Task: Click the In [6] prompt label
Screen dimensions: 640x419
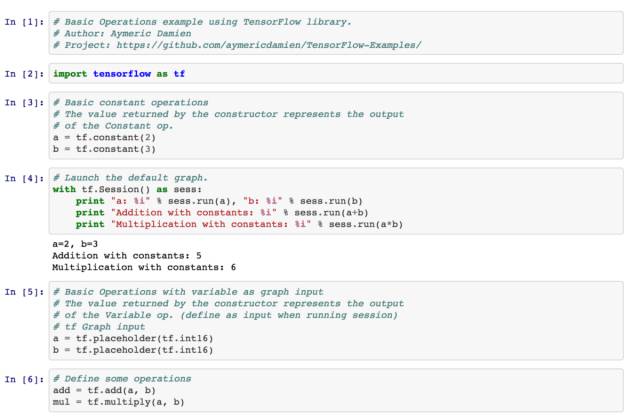Action: pos(24,379)
